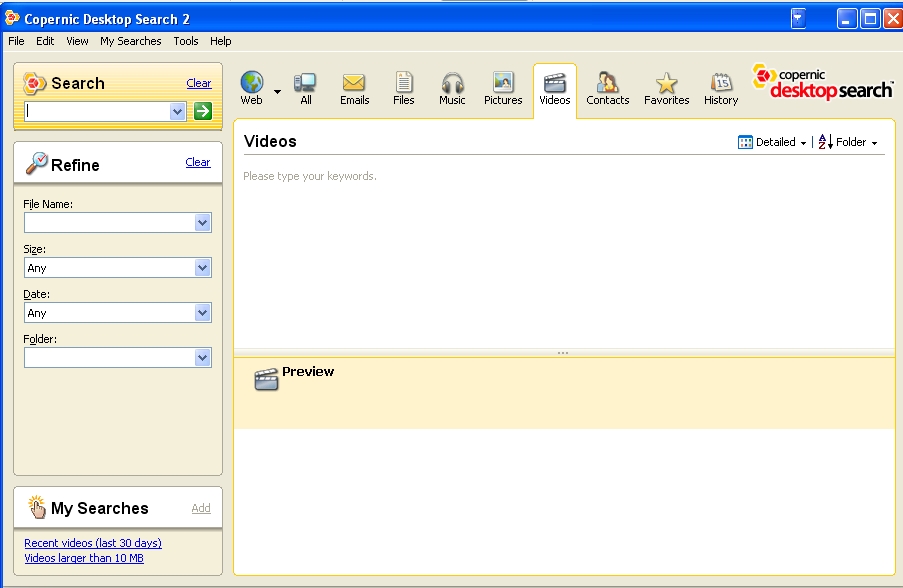Open the View menu
Viewport: 903px width, 588px height.
77,41
